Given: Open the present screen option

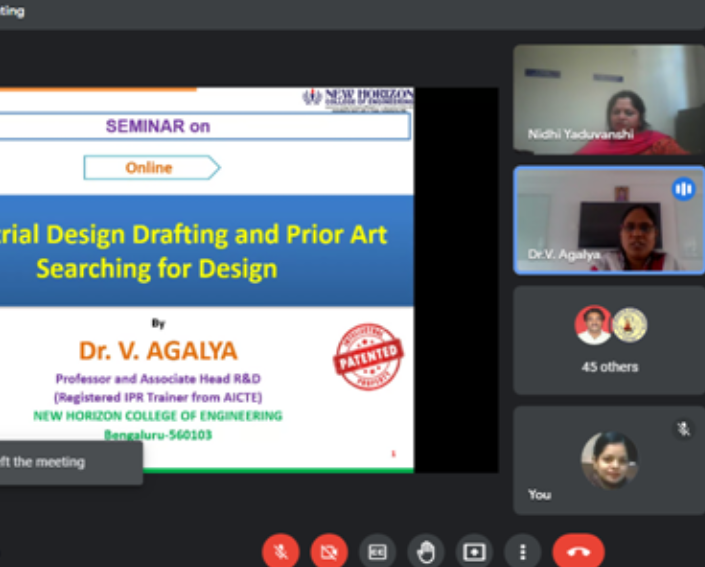Looking at the screenshot, I should pyautogui.click(x=474, y=551).
